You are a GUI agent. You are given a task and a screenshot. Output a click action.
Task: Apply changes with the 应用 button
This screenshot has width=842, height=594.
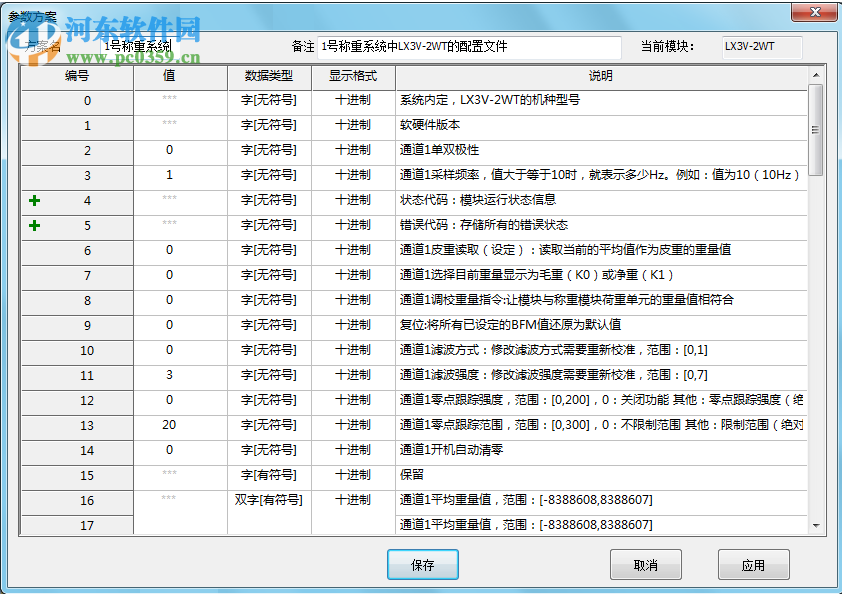coord(753,564)
